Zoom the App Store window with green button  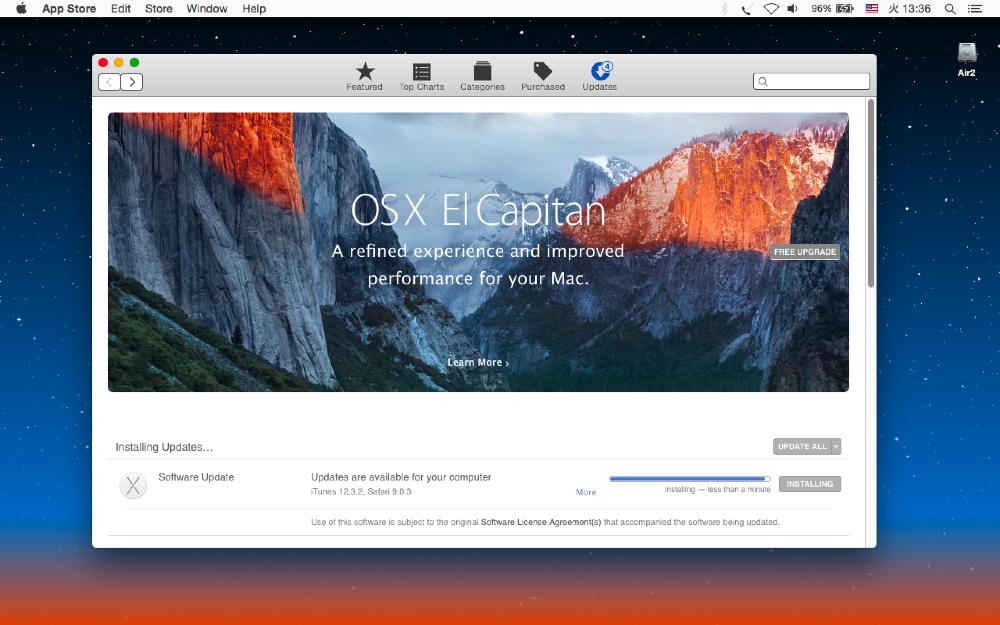[135, 62]
